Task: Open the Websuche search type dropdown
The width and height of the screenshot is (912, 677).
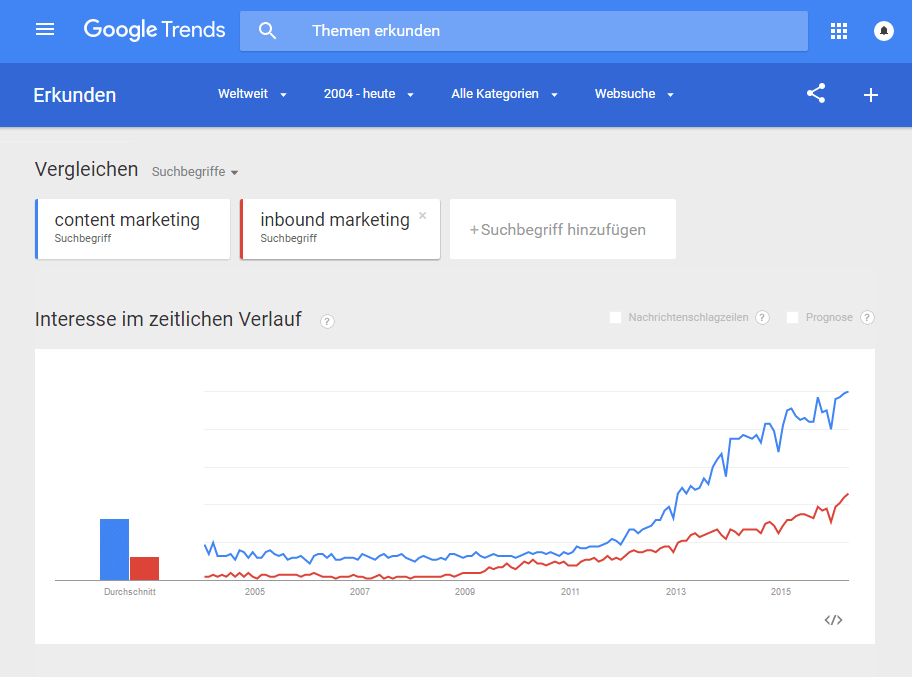Action: (634, 94)
